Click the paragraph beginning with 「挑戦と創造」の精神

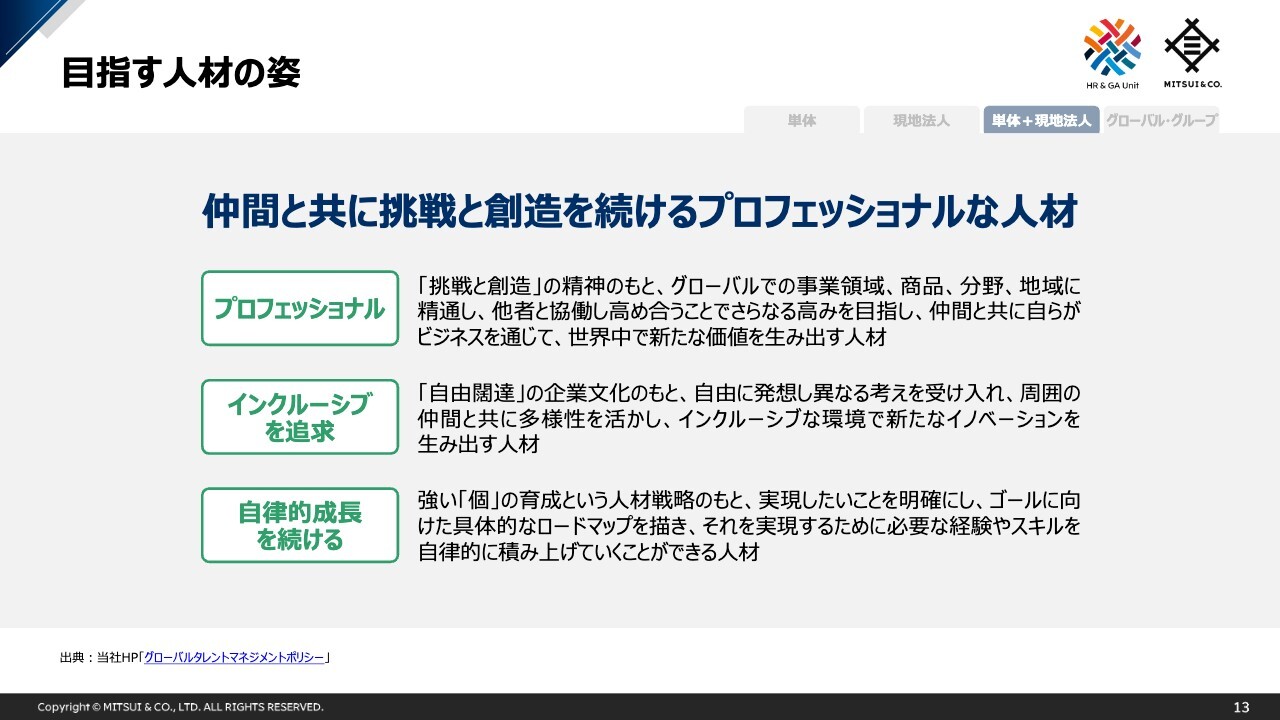click(748, 310)
